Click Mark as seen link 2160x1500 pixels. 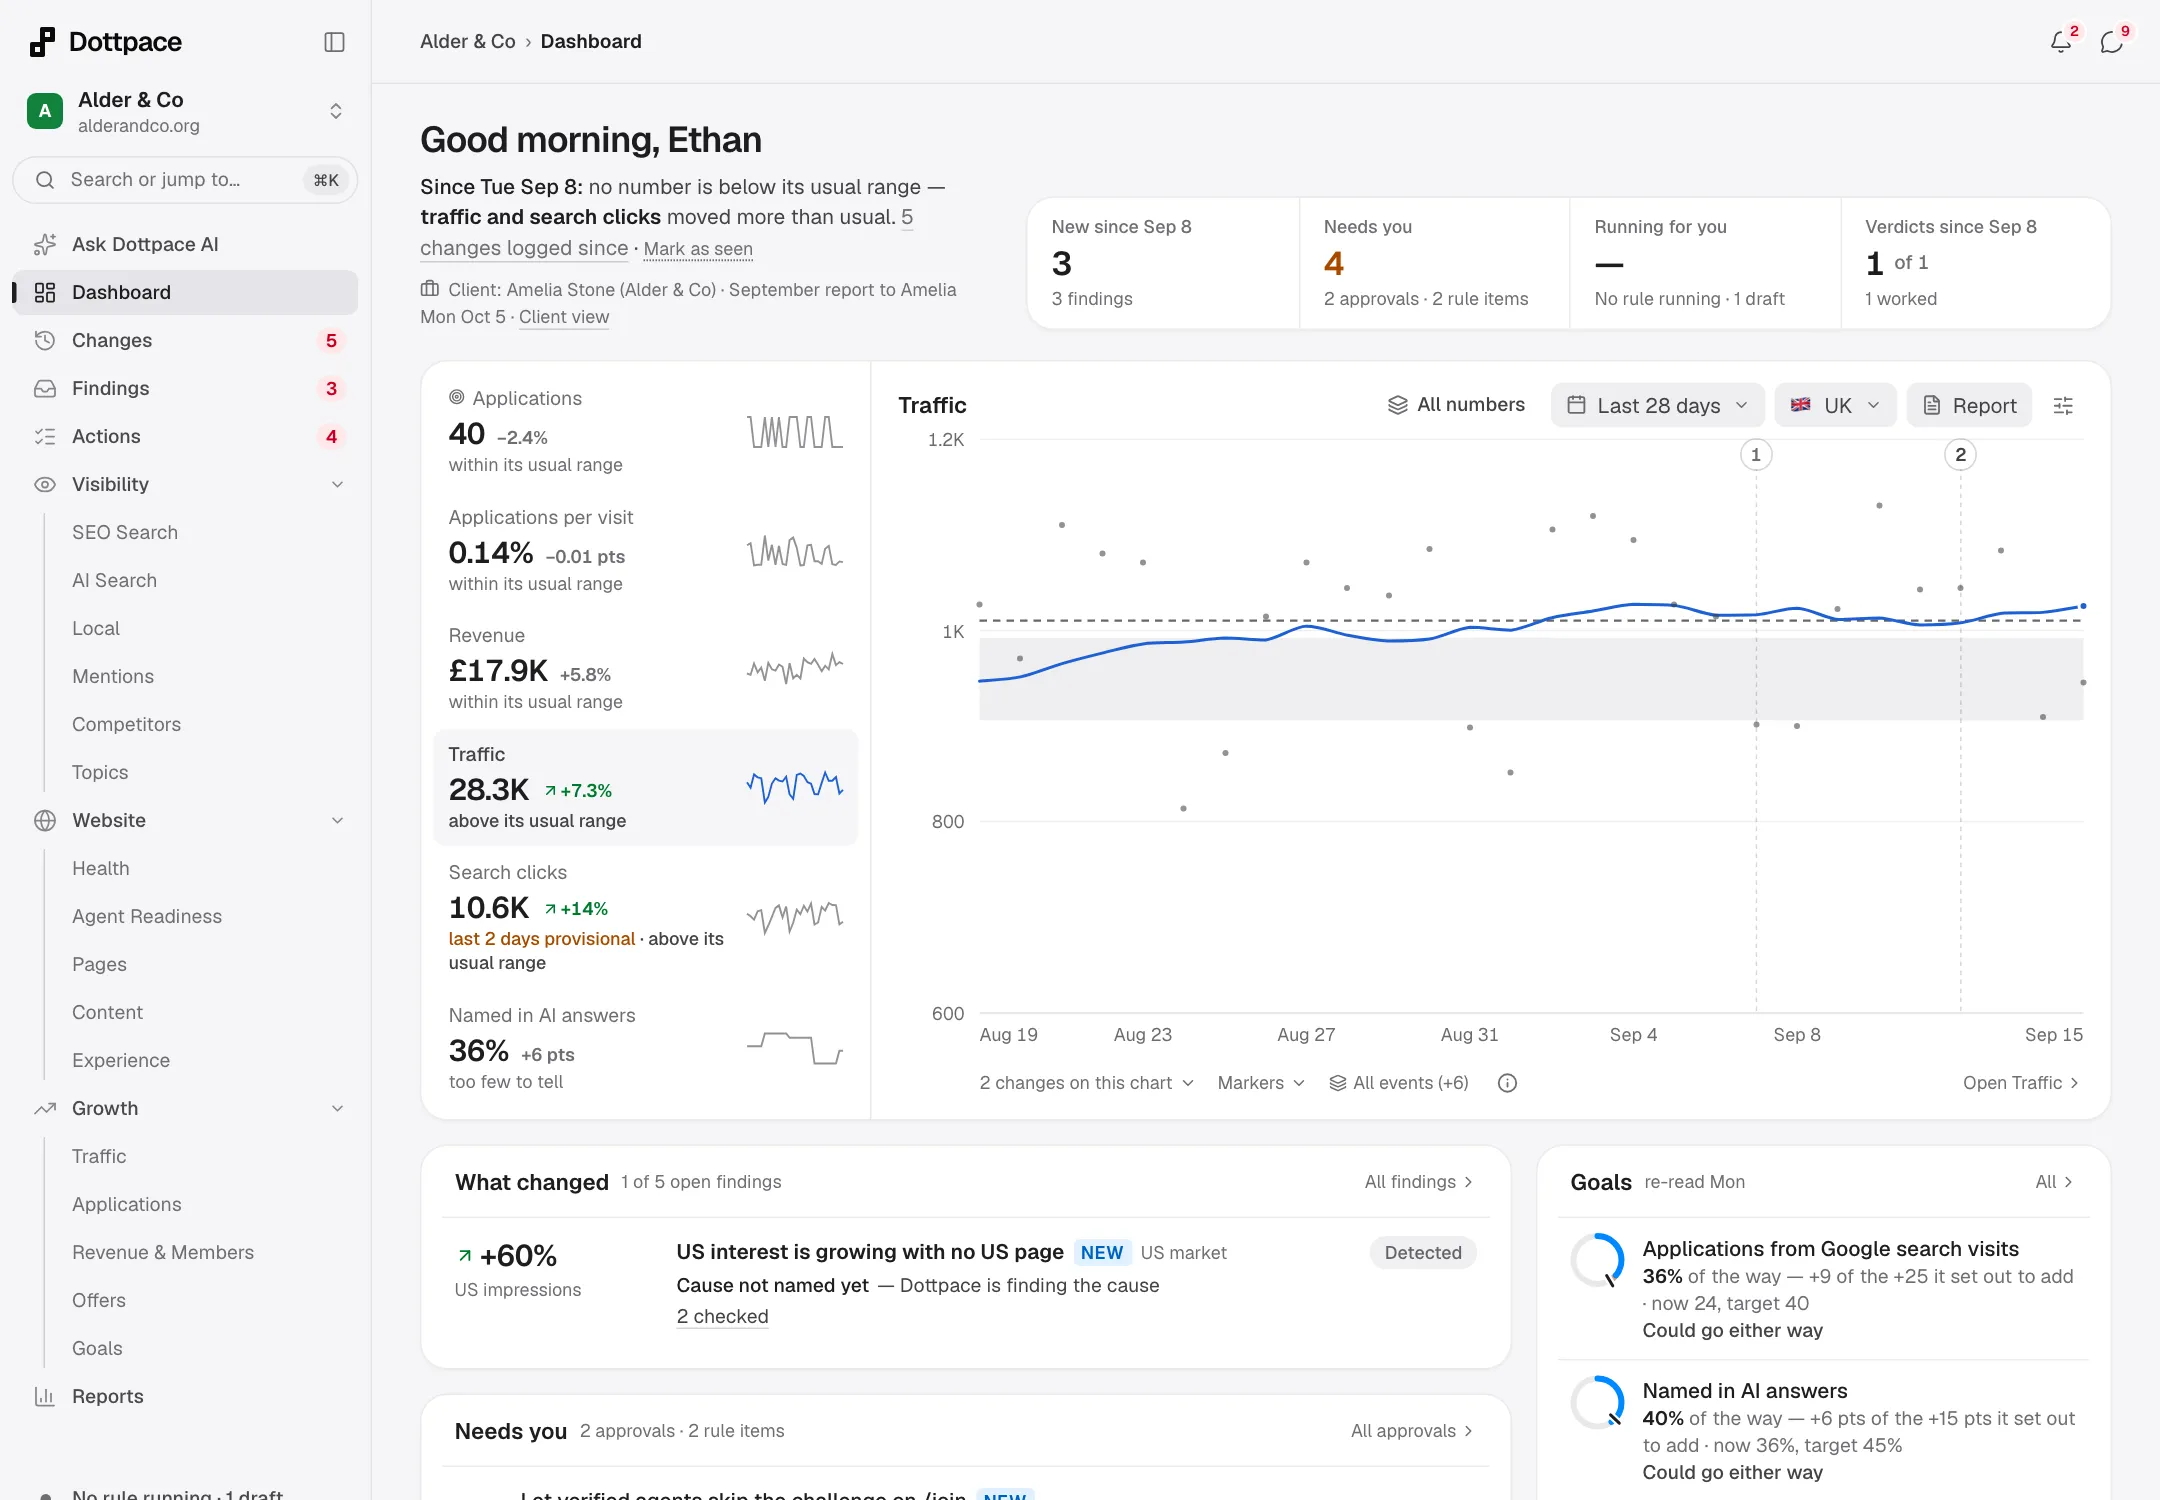click(x=698, y=249)
